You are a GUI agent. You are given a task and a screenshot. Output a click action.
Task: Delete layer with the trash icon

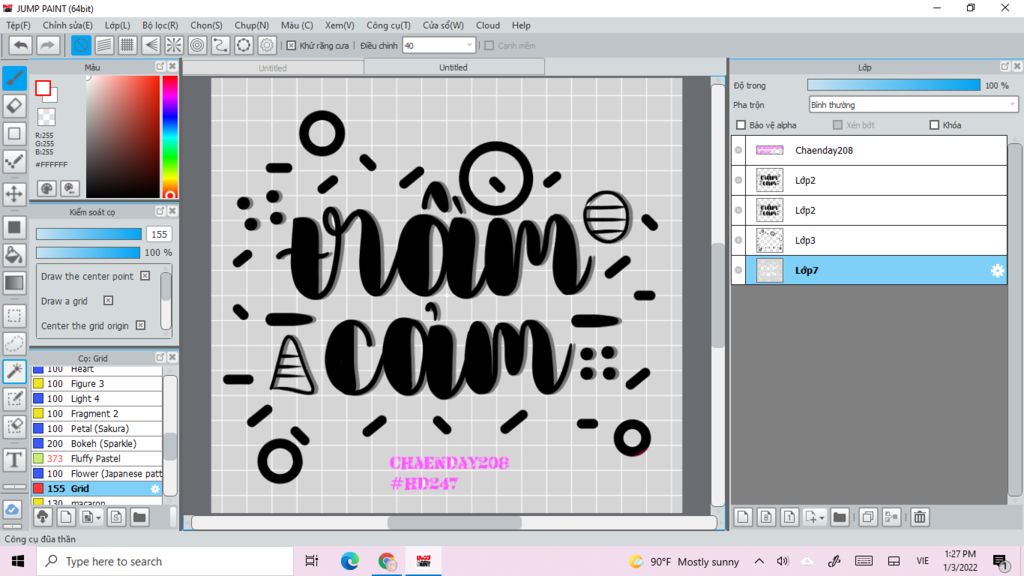pos(920,517)
